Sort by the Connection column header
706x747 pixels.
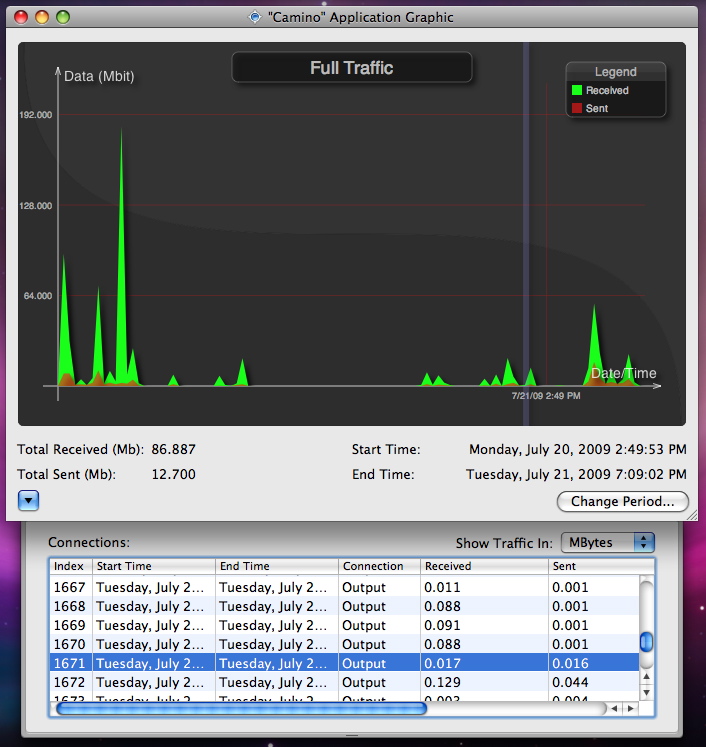(379, 566)
